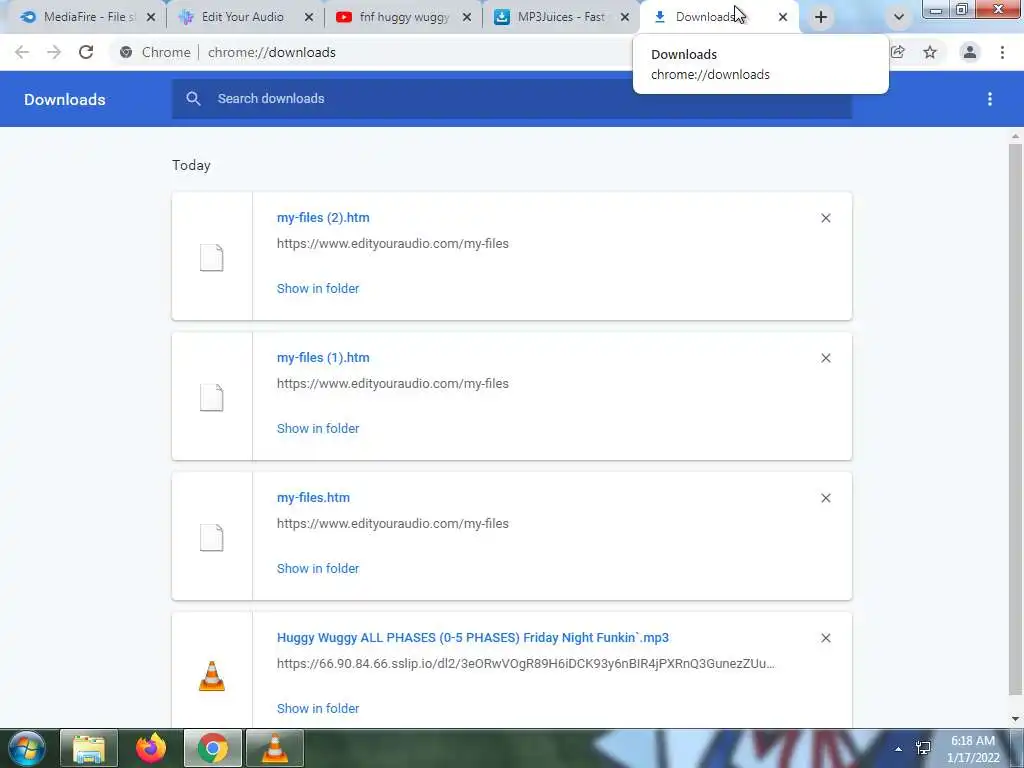Show hidden system tray icons
This screenshot has height=768, width=1024.
click(899, 749)
